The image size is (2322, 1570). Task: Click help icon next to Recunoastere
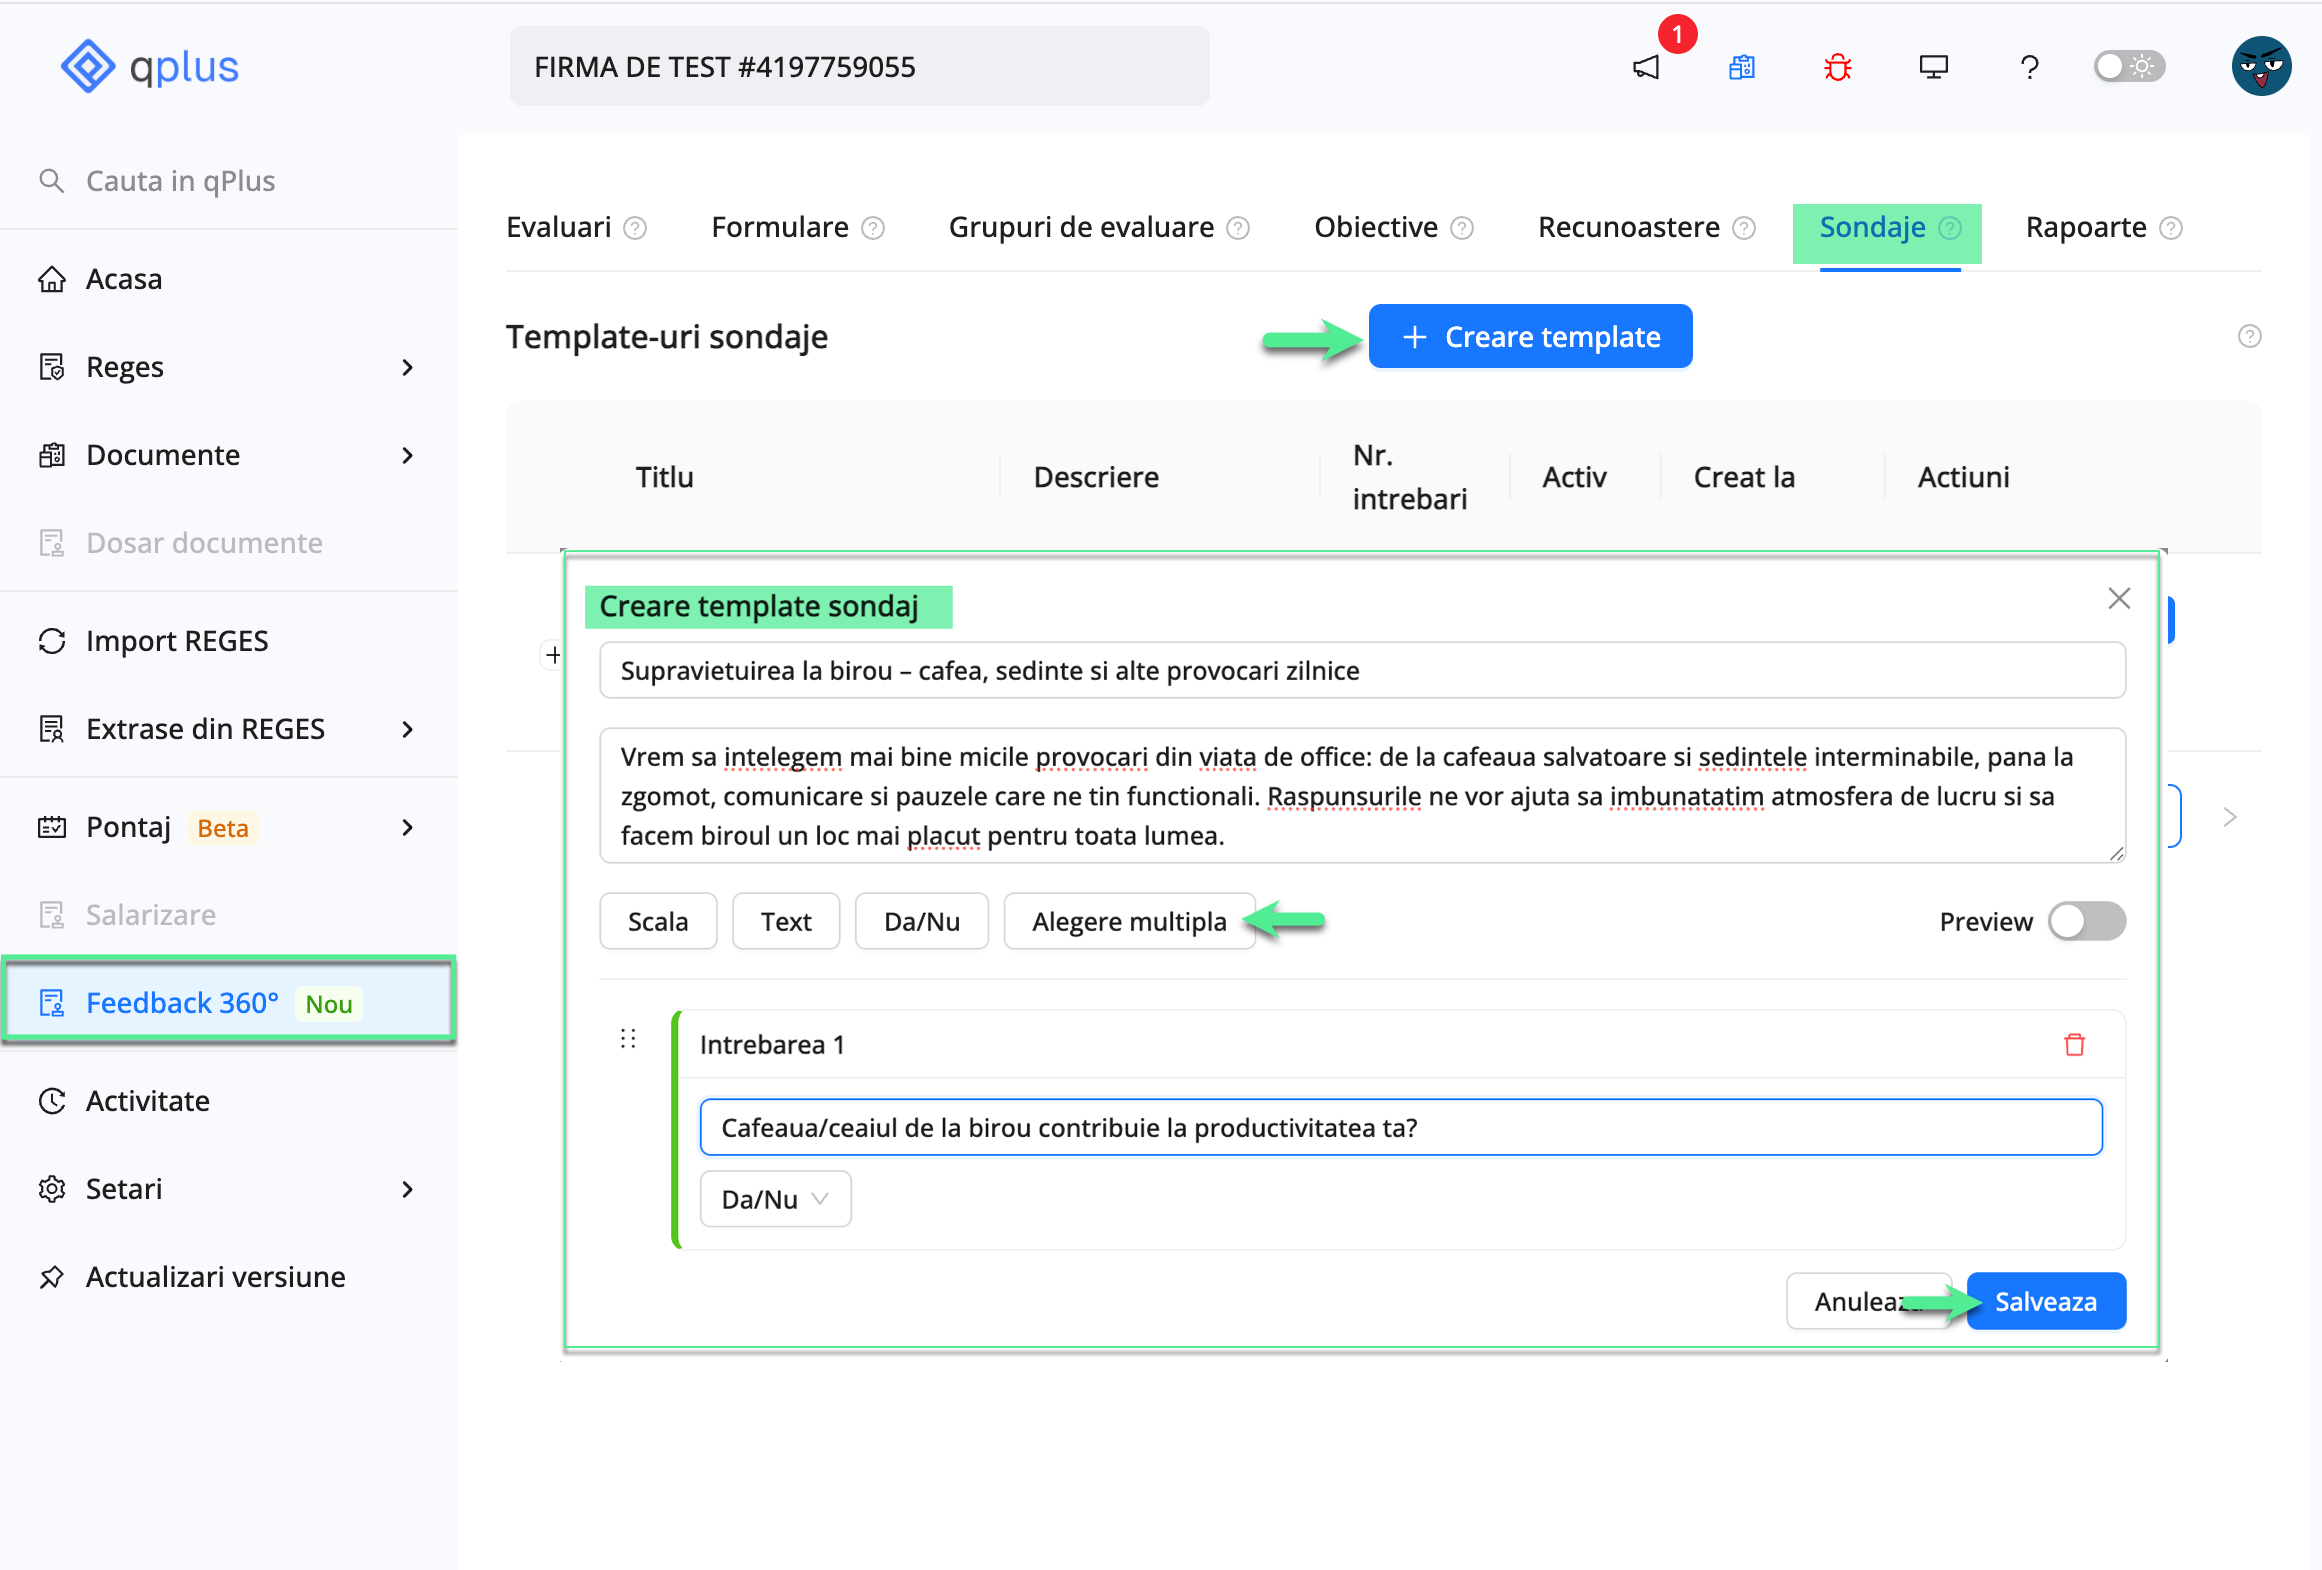click(1744, 229)
